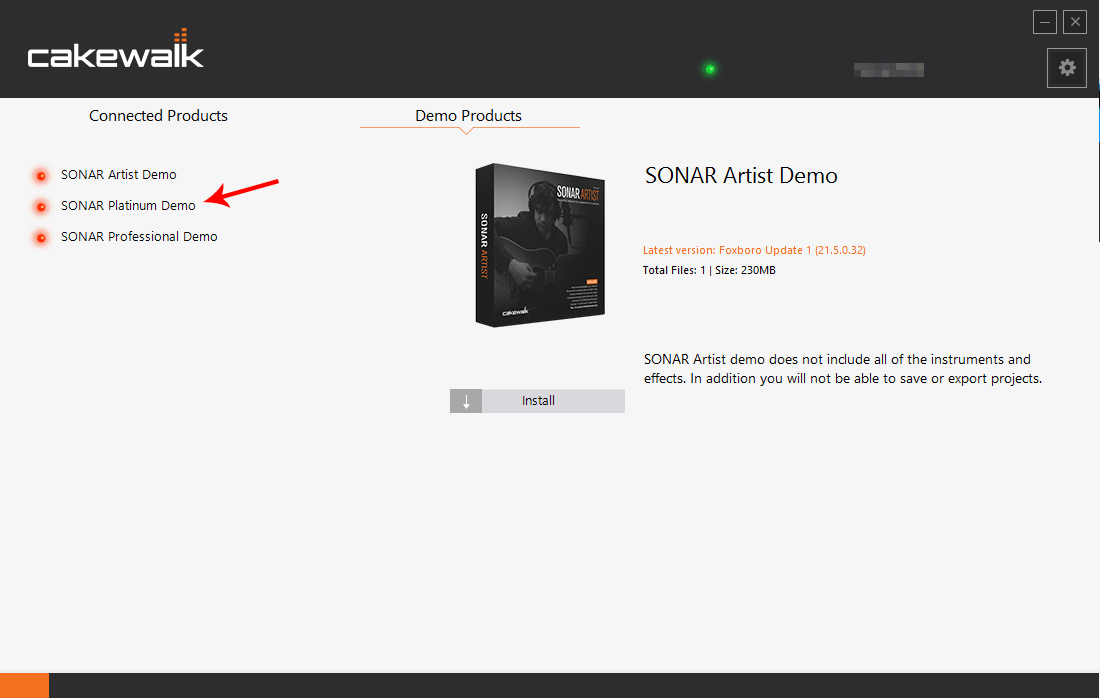Minimize the Cakewalk window
The width and height of the screenshot is (1100, 698).
click(1045, 21)
